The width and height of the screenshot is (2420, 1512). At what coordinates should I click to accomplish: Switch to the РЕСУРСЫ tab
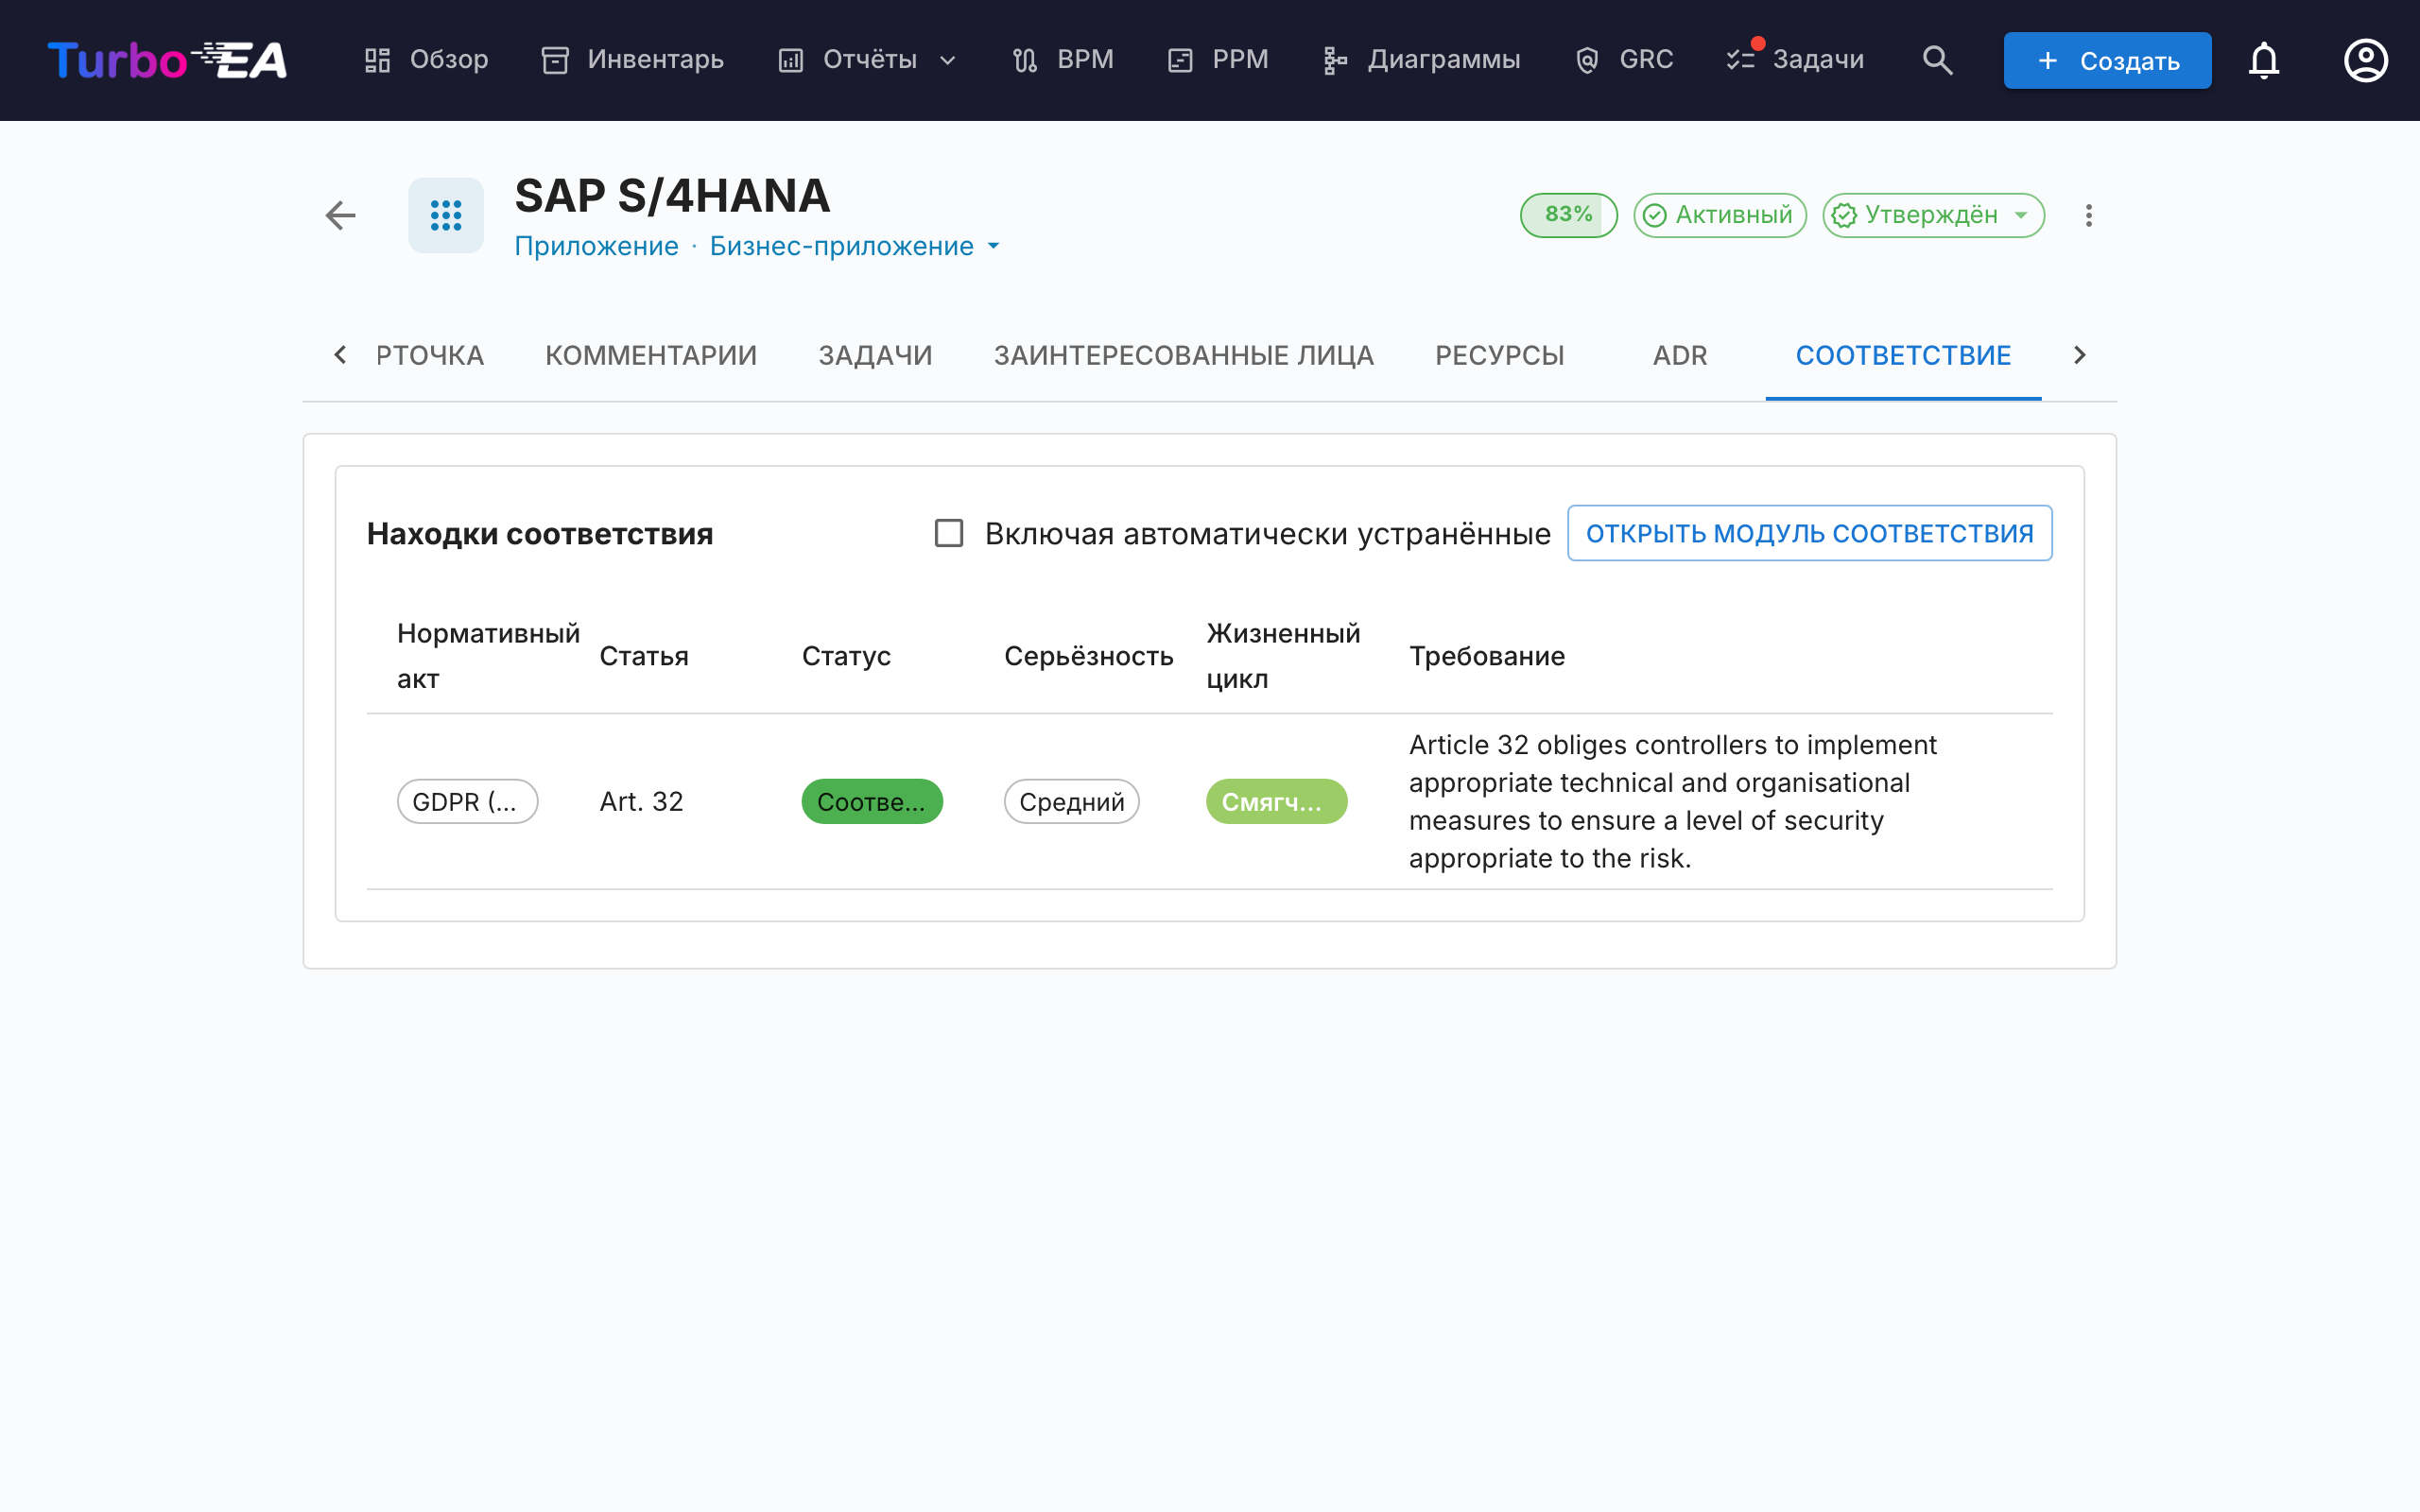coord(1499,355)
